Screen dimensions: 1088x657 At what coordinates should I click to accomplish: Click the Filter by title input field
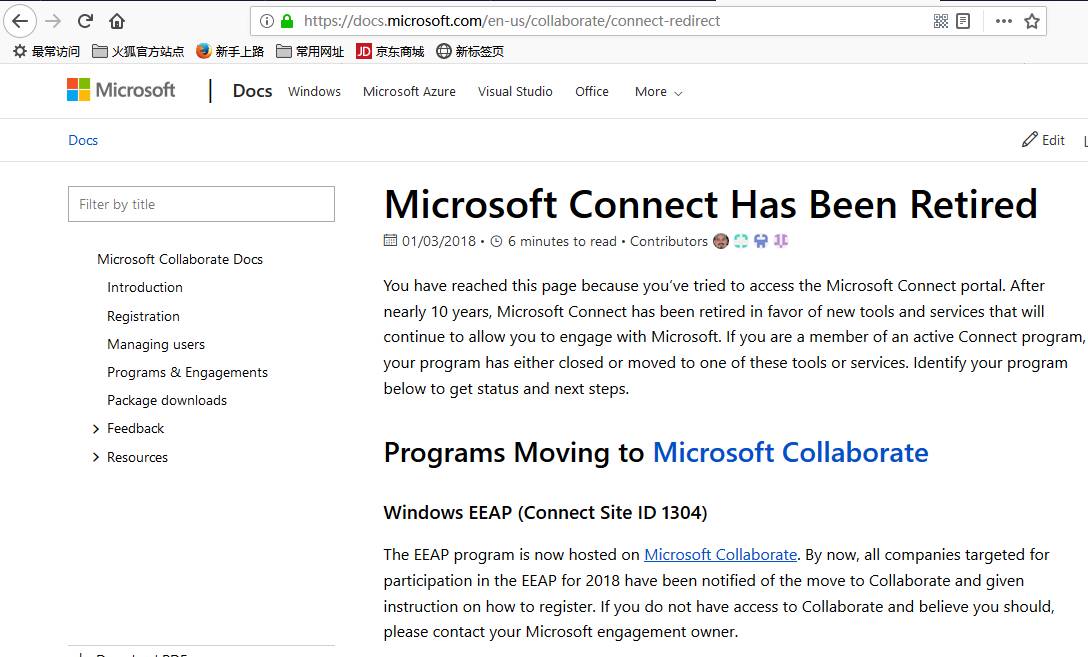[x=201, y=204]
